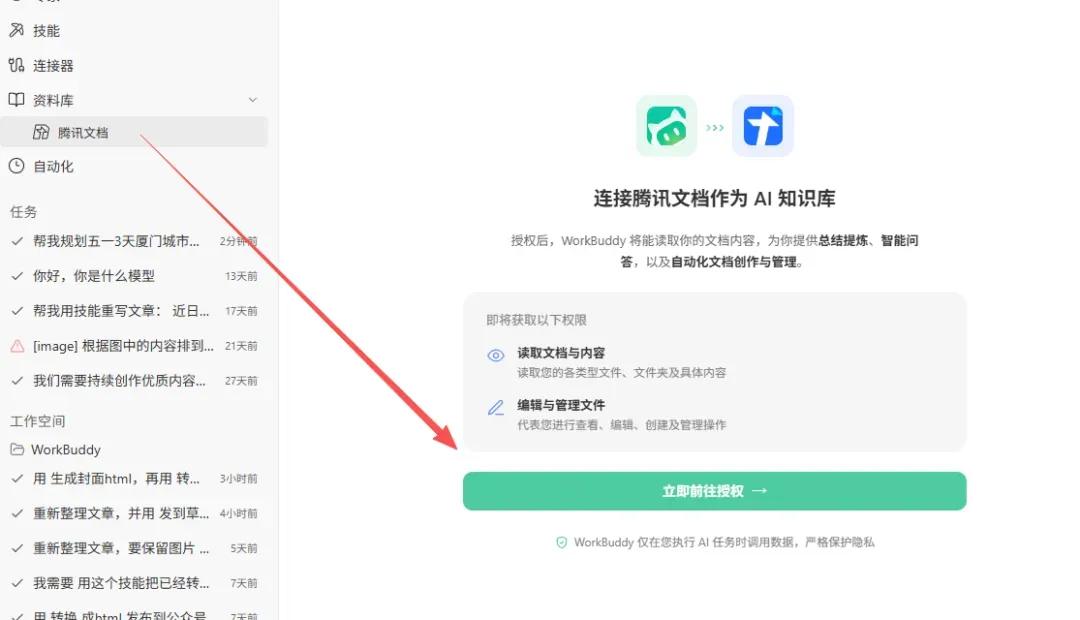Click the 21天前 timestamp
The image size is (1080, 620).
pos(241,346)
